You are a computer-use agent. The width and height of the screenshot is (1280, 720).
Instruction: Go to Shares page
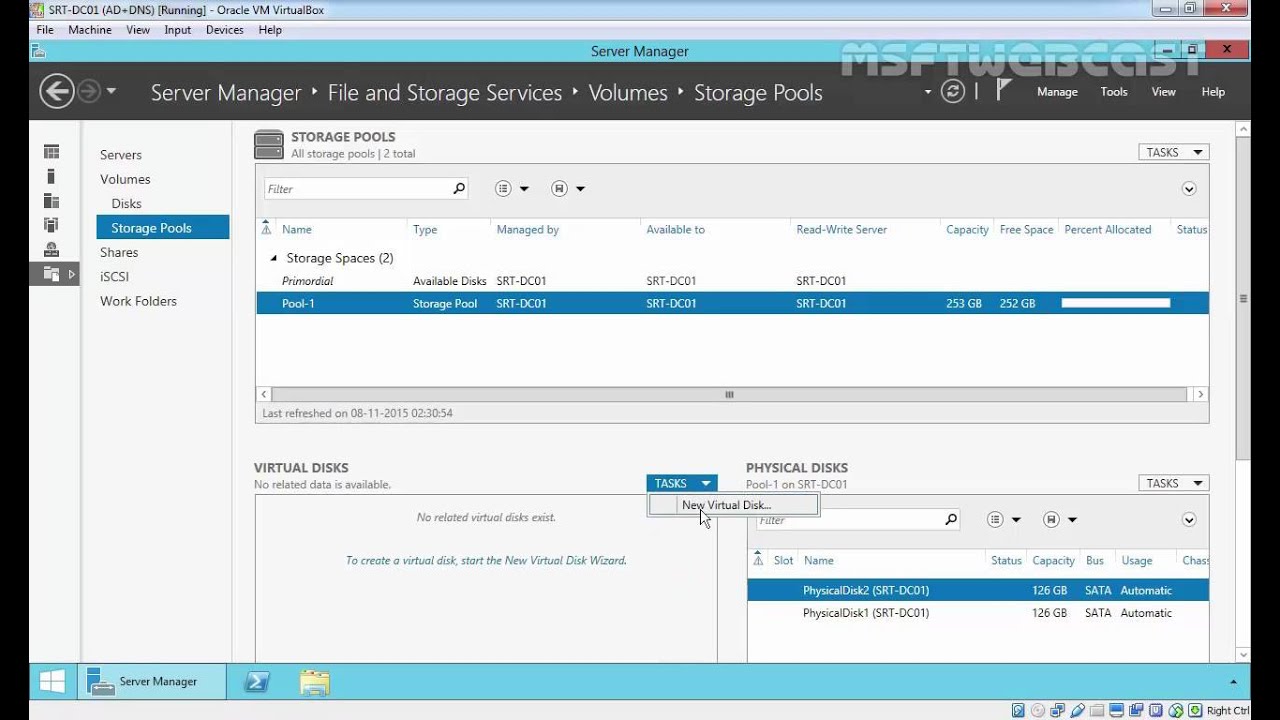click(119, 253)
